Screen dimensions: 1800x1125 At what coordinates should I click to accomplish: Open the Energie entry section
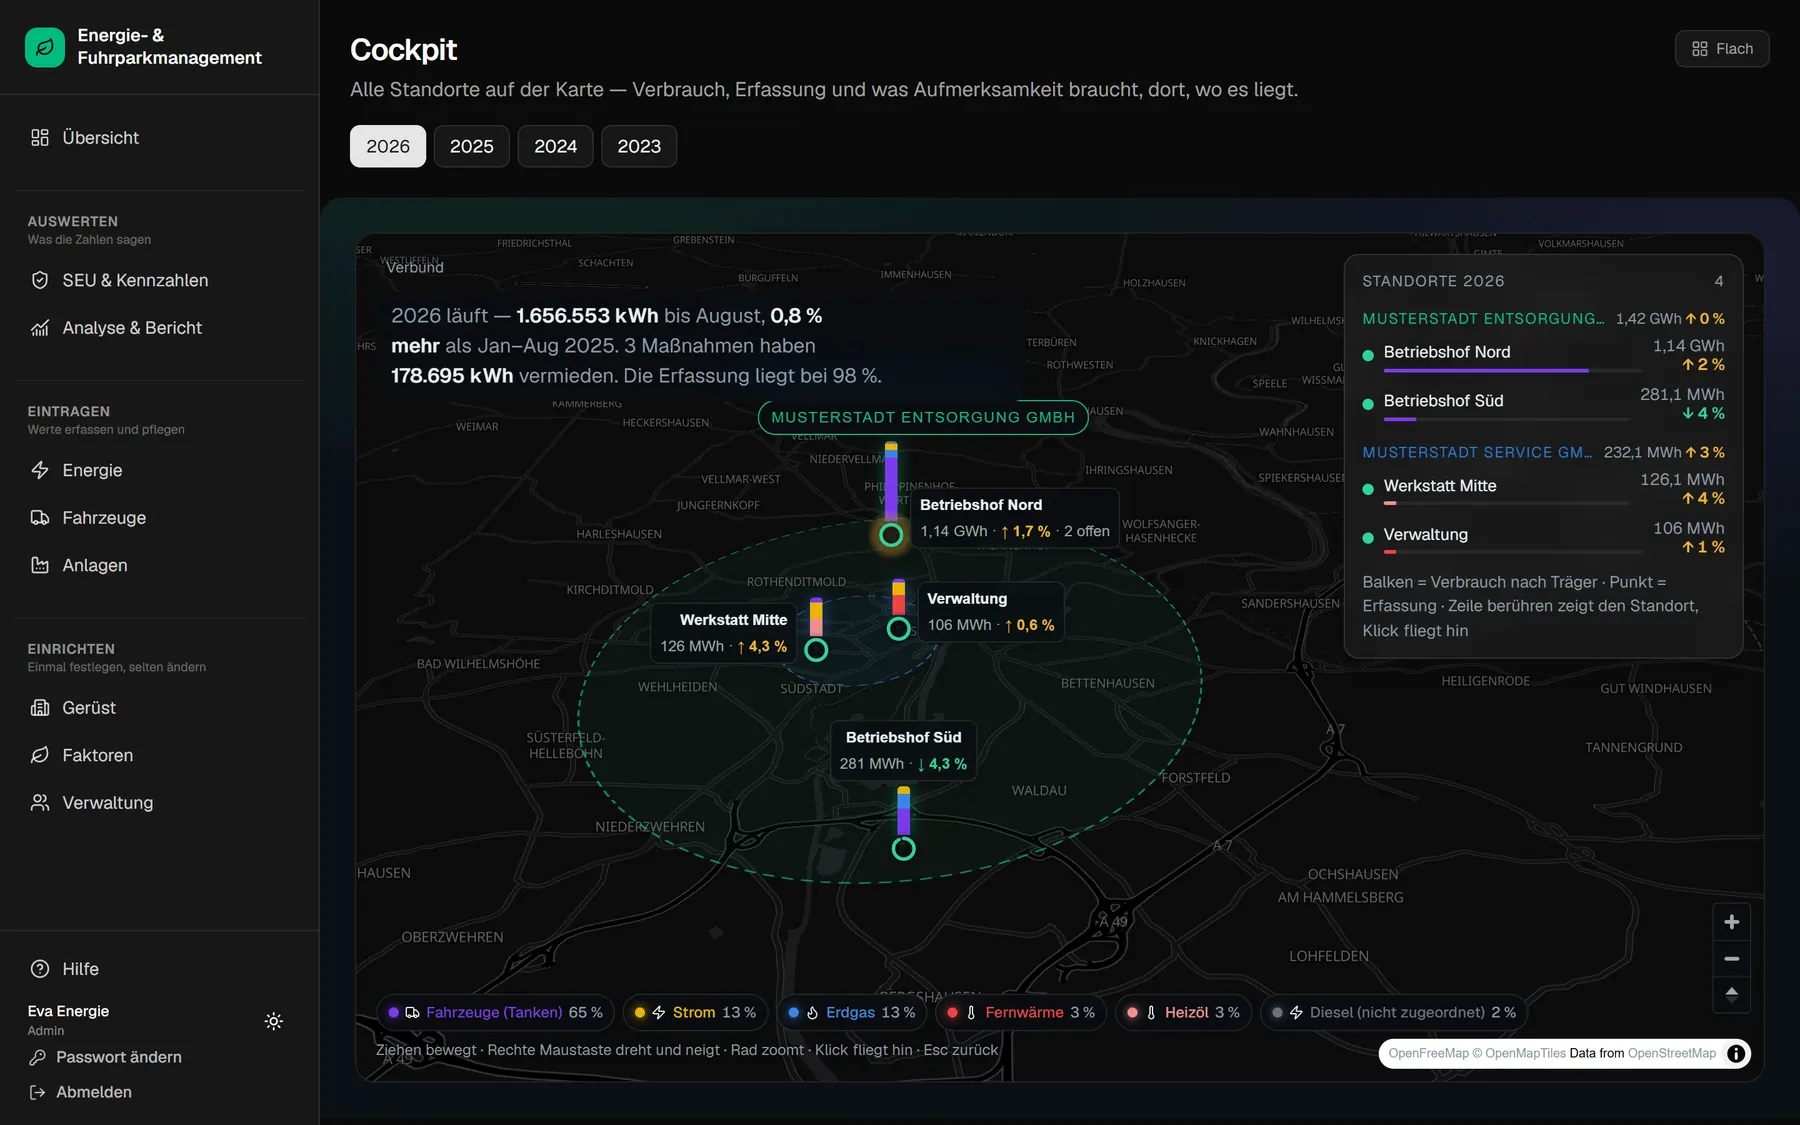coord(160,471)
